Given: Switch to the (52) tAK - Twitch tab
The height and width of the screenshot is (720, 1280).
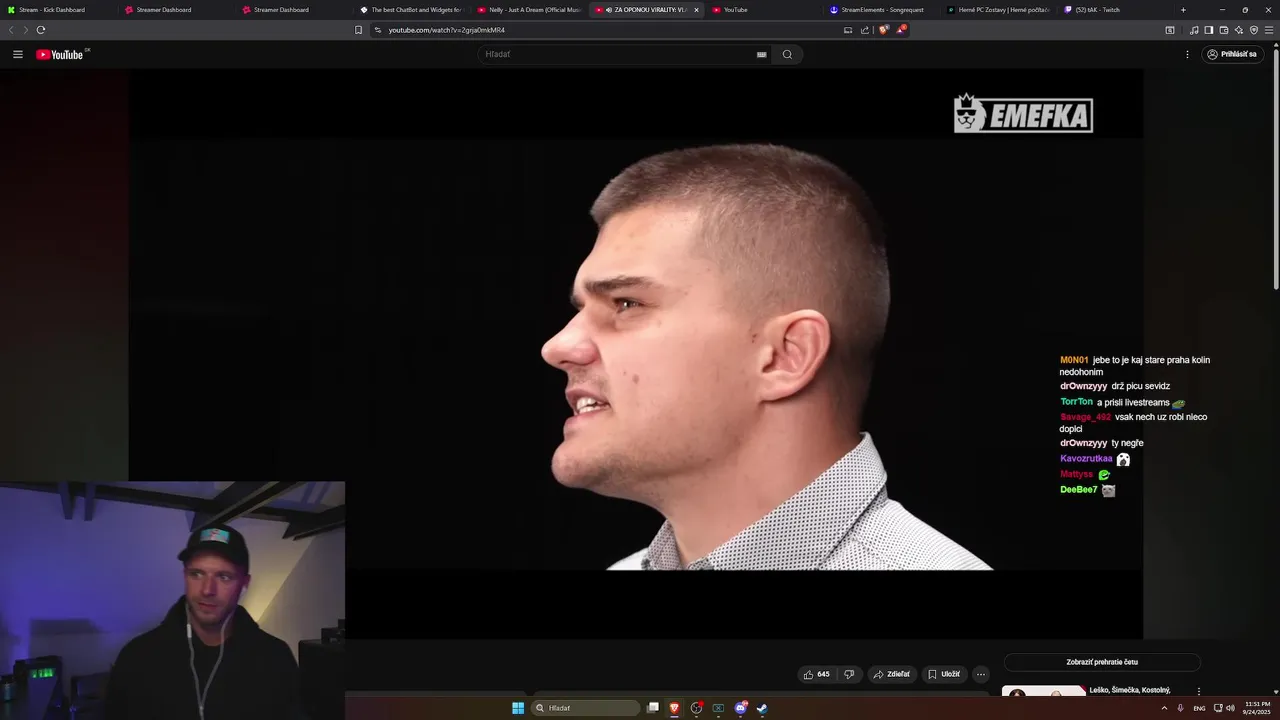Looking at the screenshot, I should (x=1116, y=10).
